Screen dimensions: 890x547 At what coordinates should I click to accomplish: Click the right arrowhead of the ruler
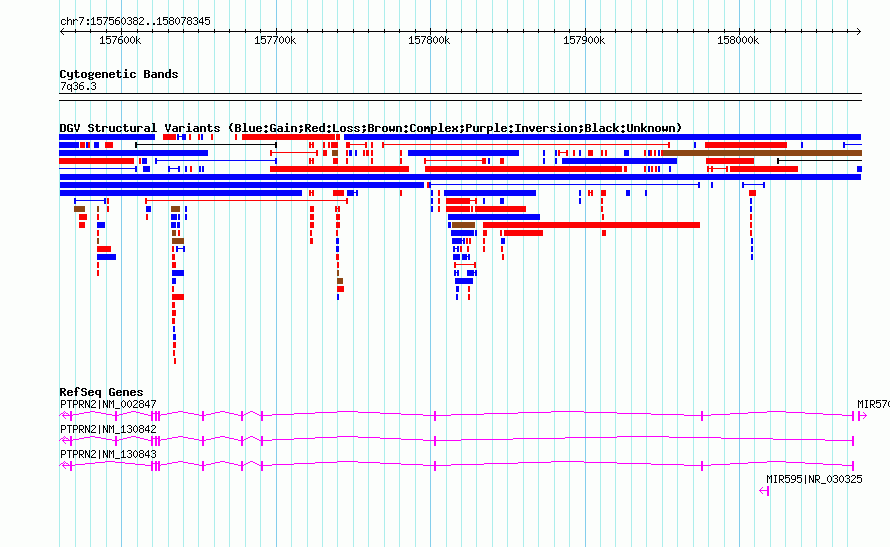859,32
